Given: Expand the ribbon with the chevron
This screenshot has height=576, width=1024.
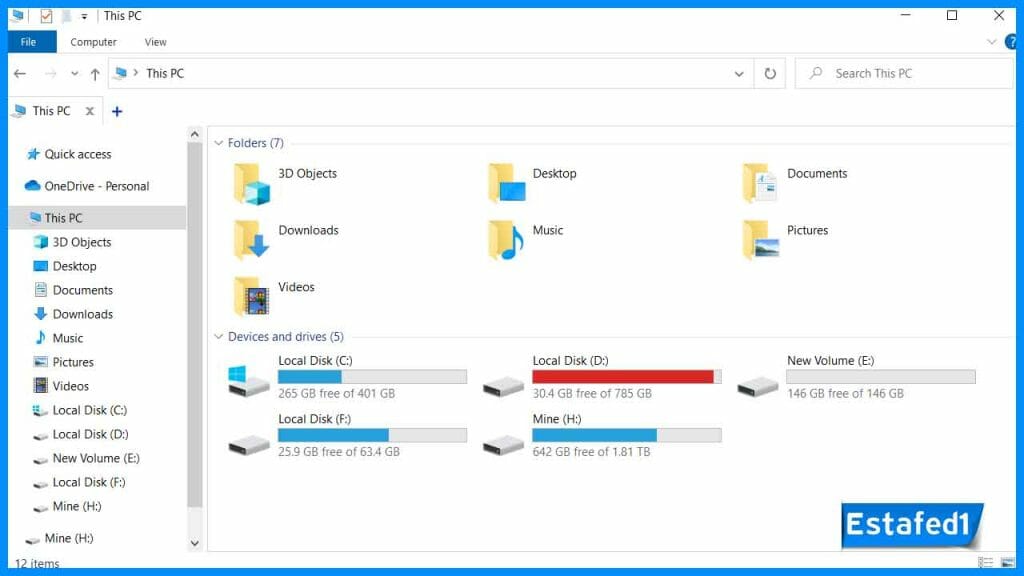Looking at the screenshot, I should coord(992,42).
